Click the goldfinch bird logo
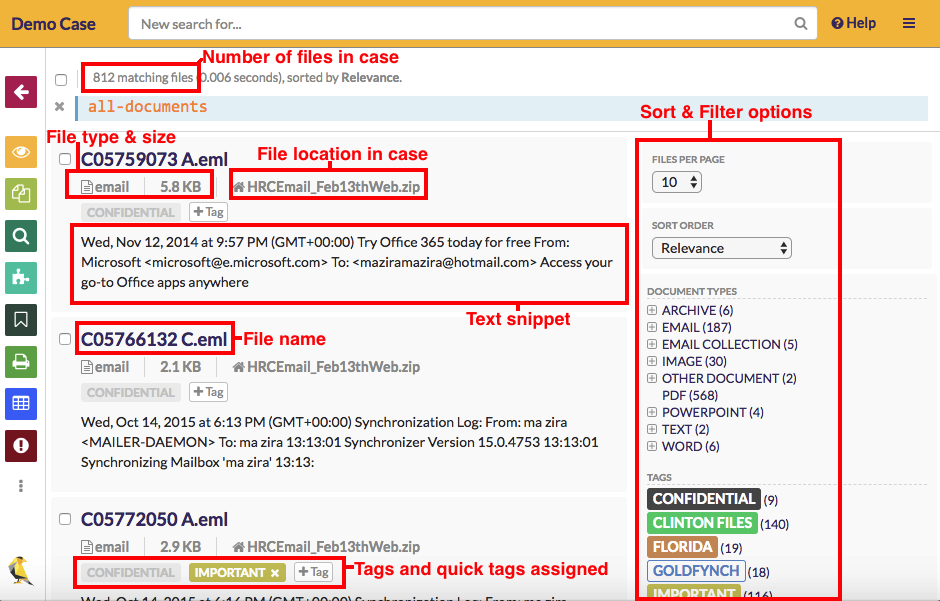The image size is (940, 601). (x=20, y=570)
